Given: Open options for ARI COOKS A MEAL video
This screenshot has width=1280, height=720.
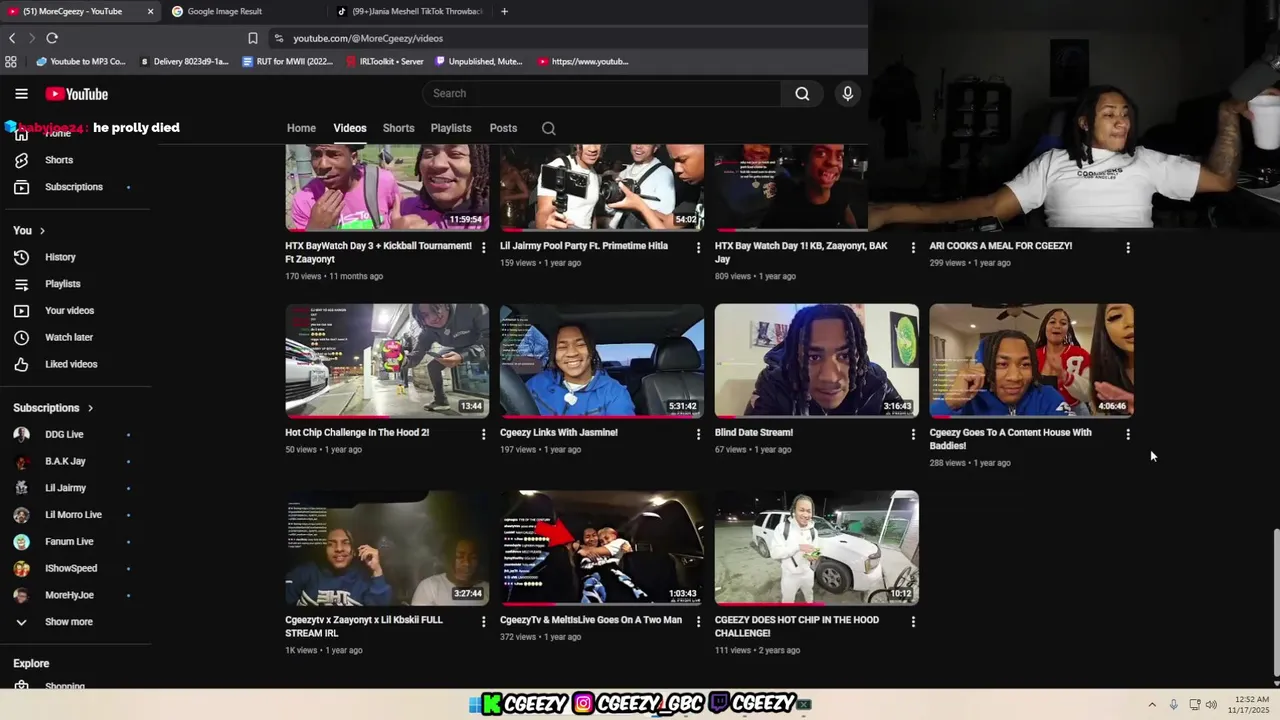Looking at the screenshot, I should coord(1127,247).
